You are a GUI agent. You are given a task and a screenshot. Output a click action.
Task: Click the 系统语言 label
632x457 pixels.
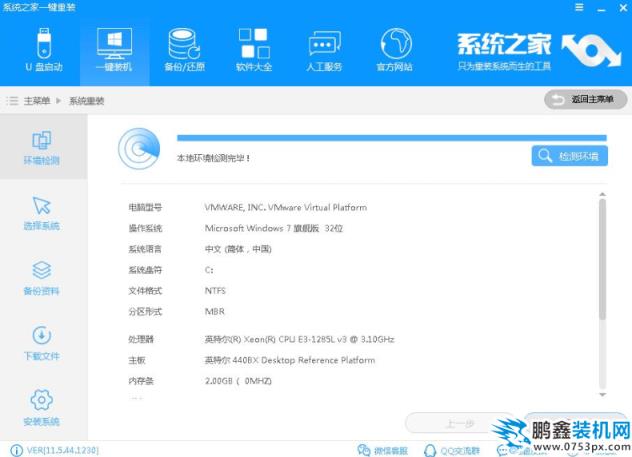click(x=145, y=249)
